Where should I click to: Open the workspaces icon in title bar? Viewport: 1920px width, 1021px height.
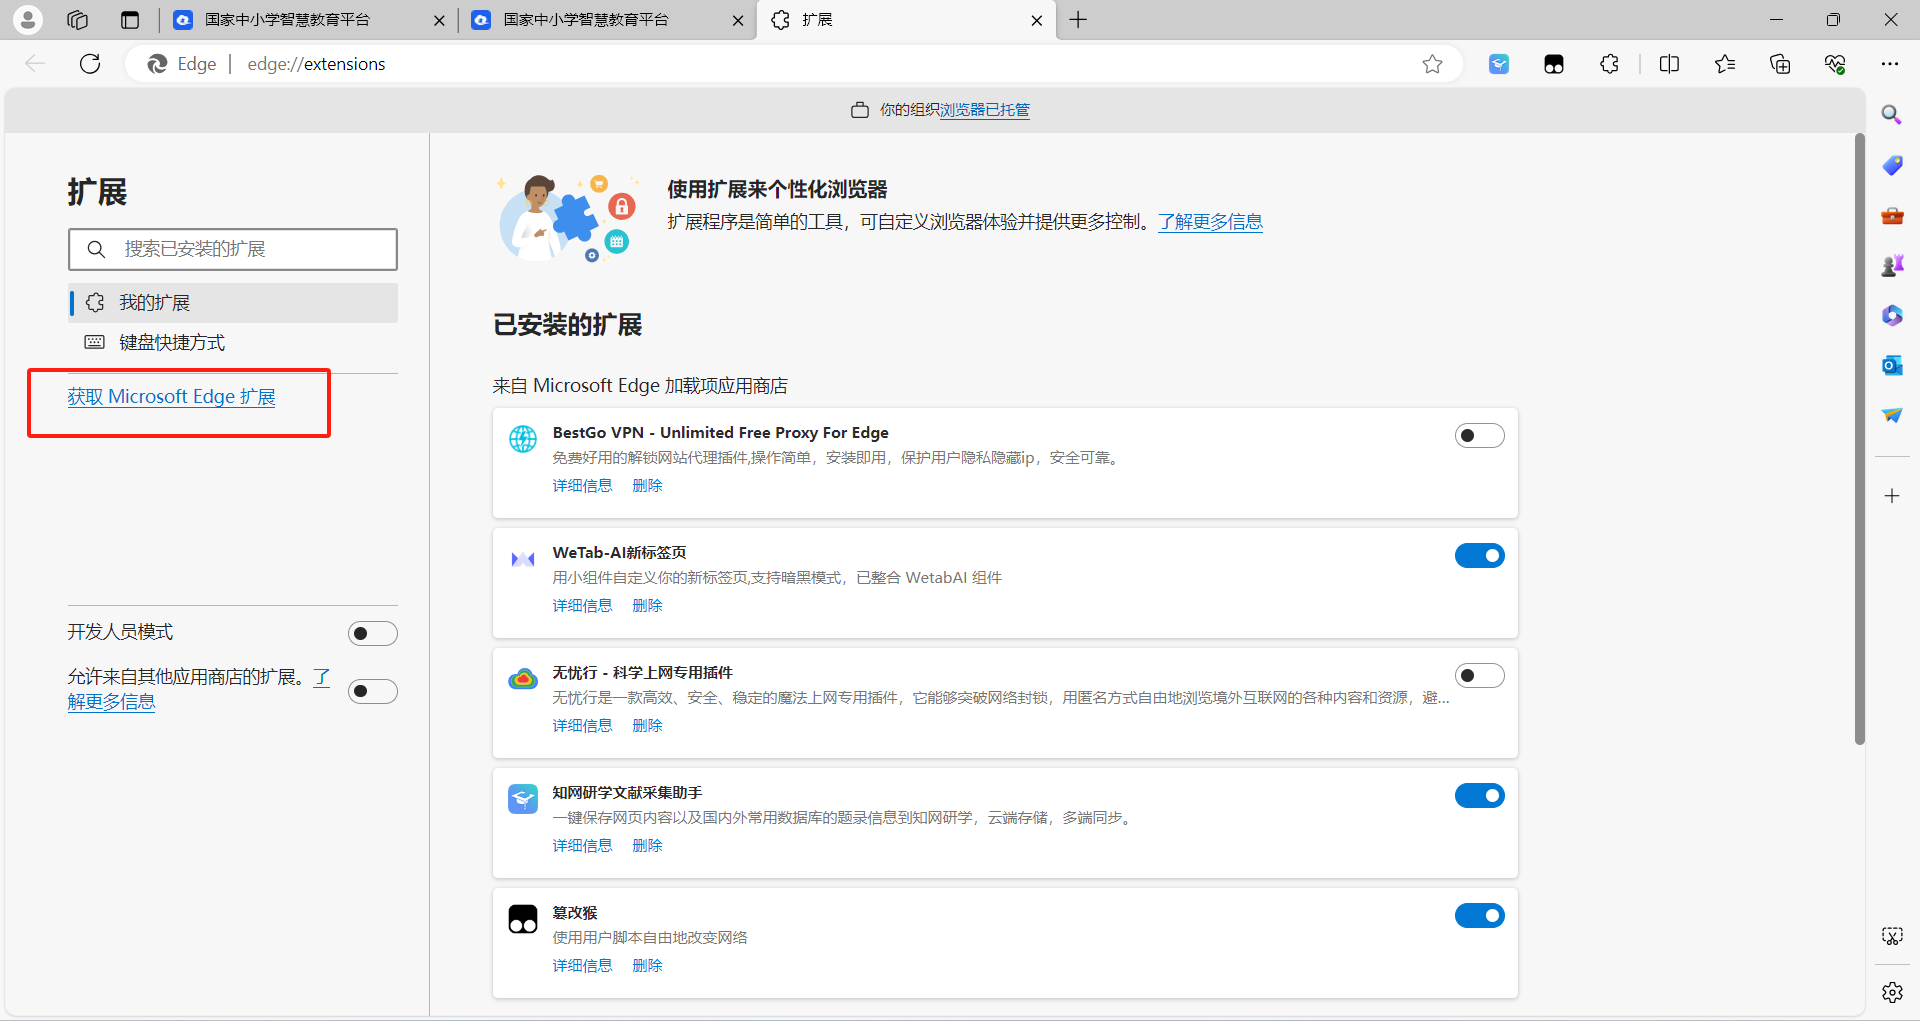(78, 19)
